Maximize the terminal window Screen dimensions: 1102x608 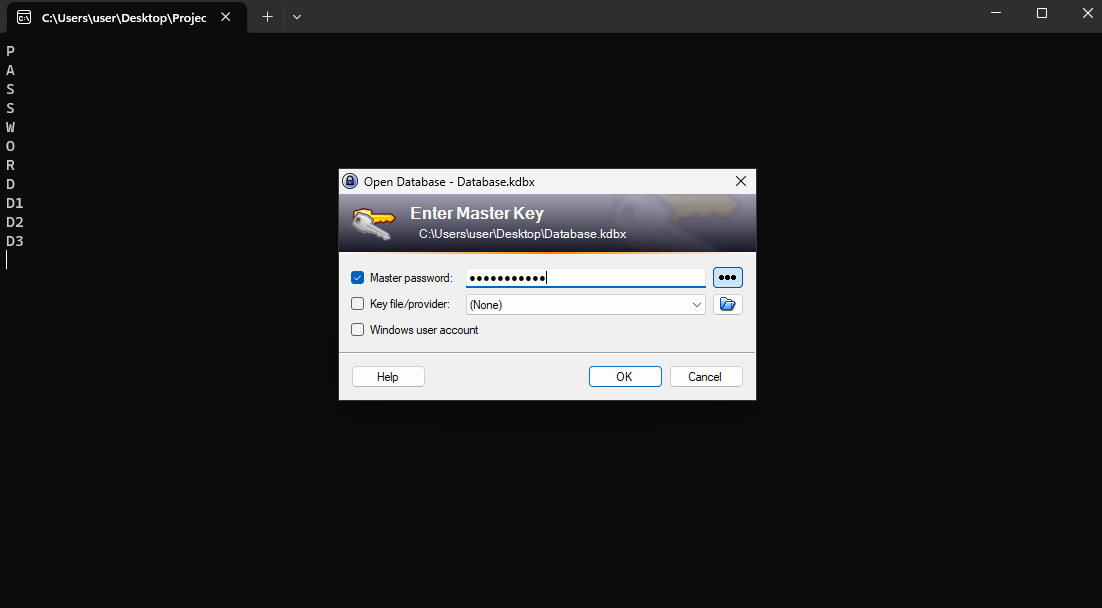[1042, 14]
